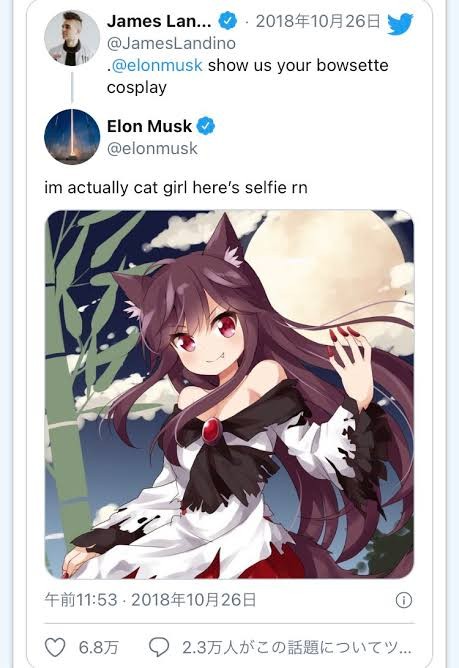This screenshot has width=459, height=668.
Task: Open the tweet info circle icon
Action: (404, 600)
